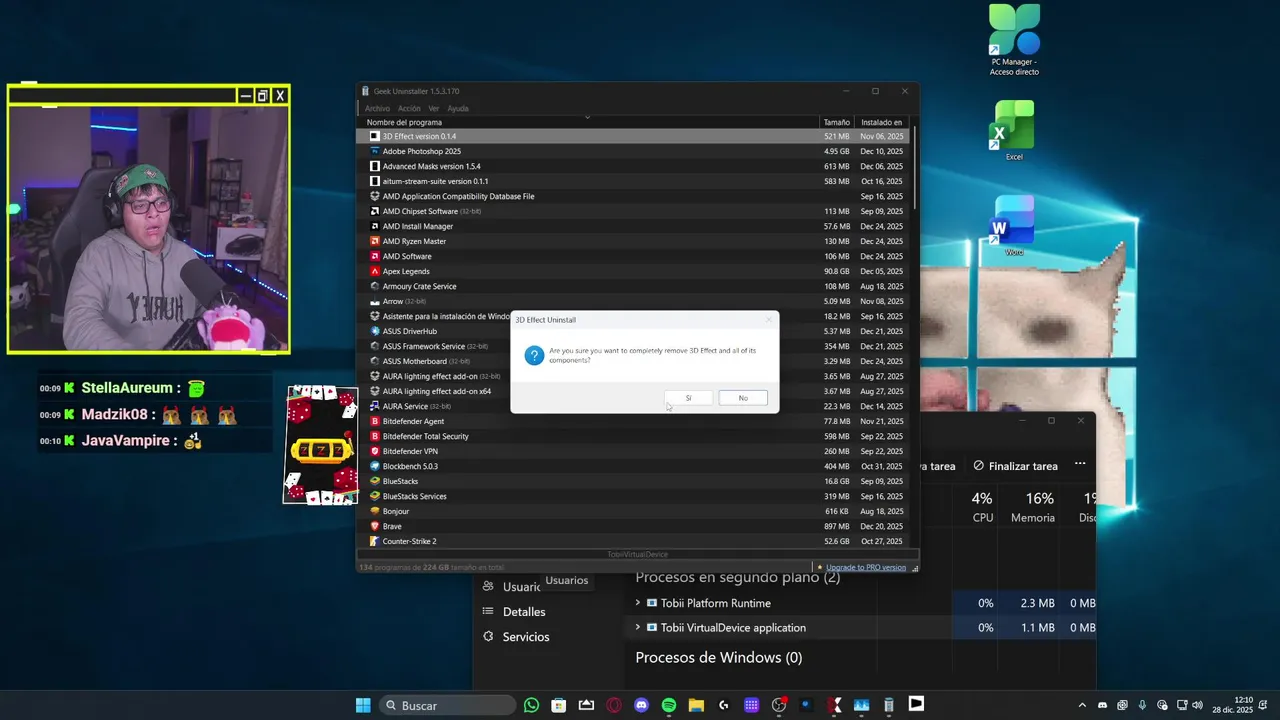Open Opera GX from the taskbar
Image resolution: width=1280 pixels, height=720 pixels.
tap(614, 705)
